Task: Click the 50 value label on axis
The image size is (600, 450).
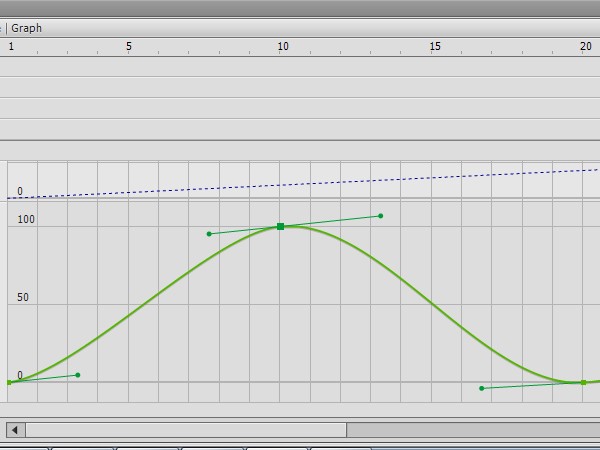Action: click(23, 298)
